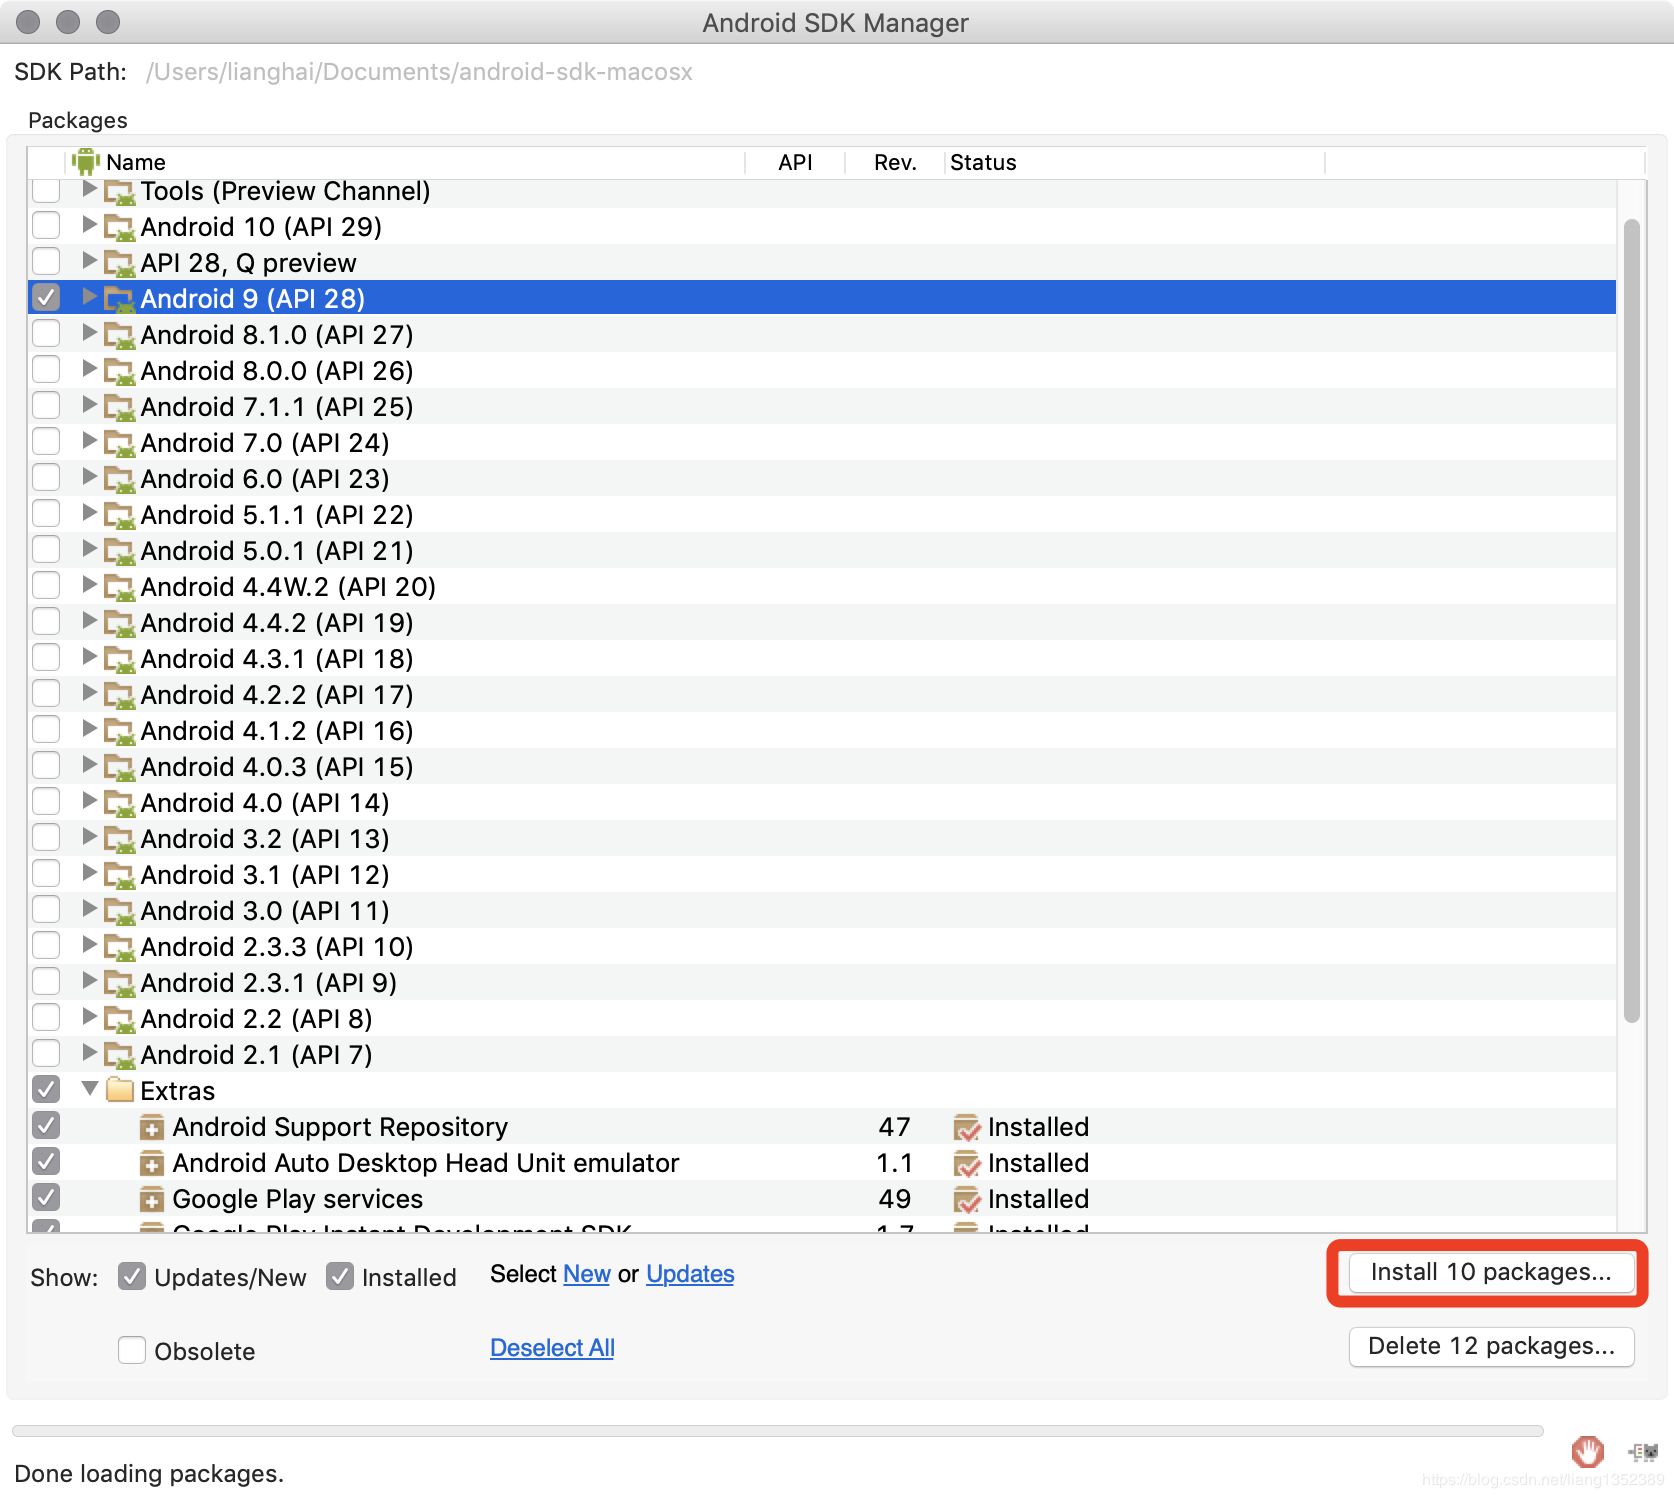Expand the Tools (Preview Channel) node
This screenshot has height=1498, width=1674.
pos(89,188)
